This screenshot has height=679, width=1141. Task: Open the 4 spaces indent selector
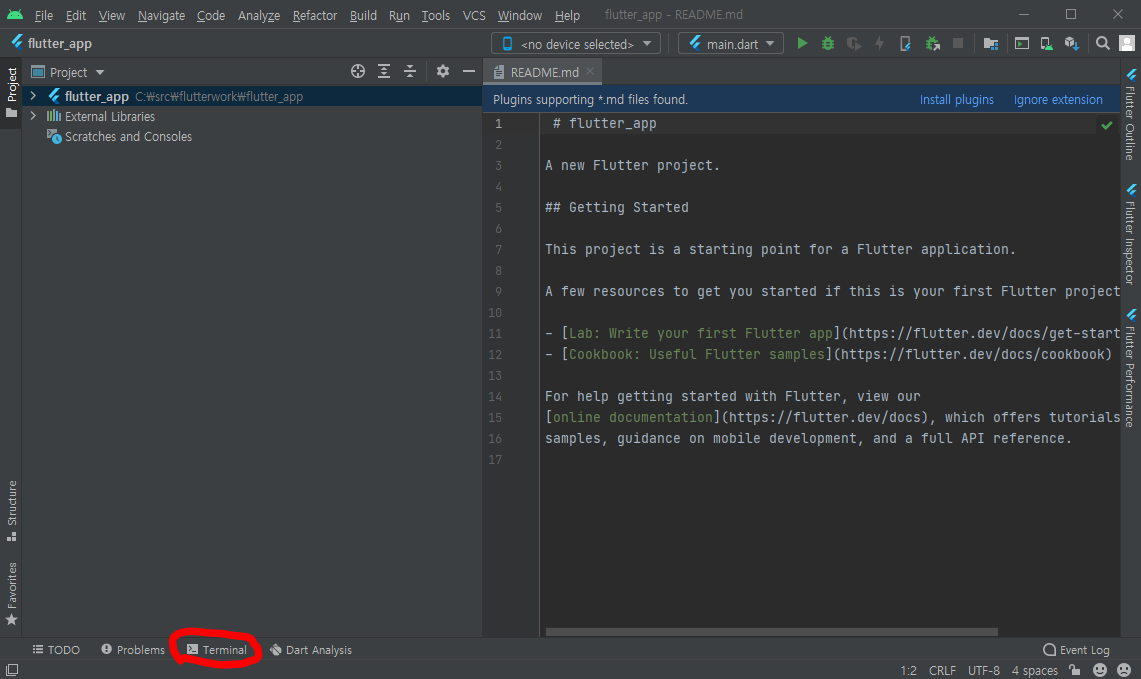coord(1034,670)
